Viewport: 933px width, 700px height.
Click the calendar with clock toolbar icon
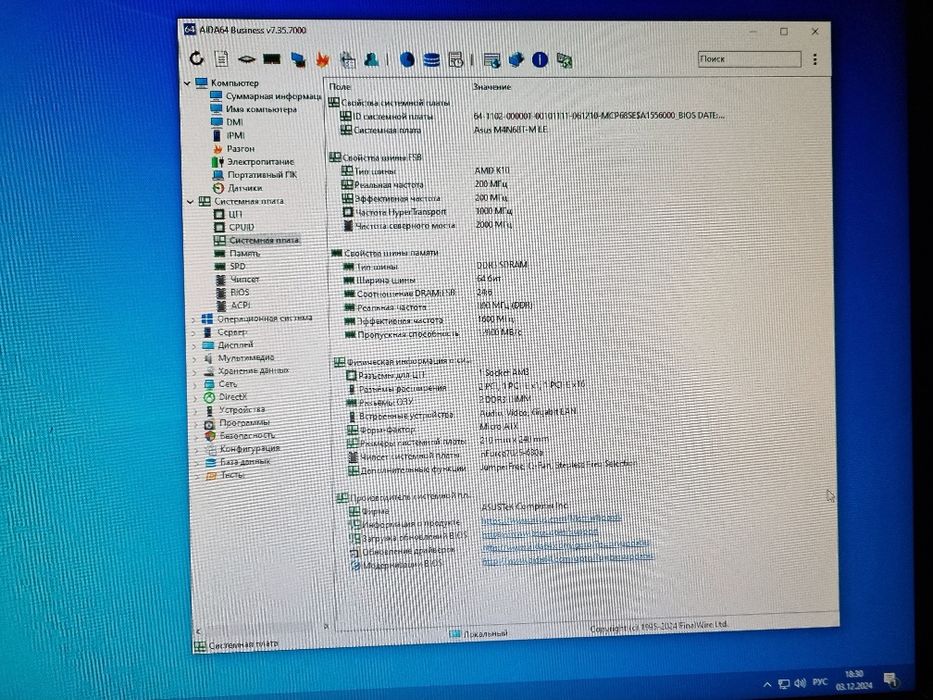point(456,60)
